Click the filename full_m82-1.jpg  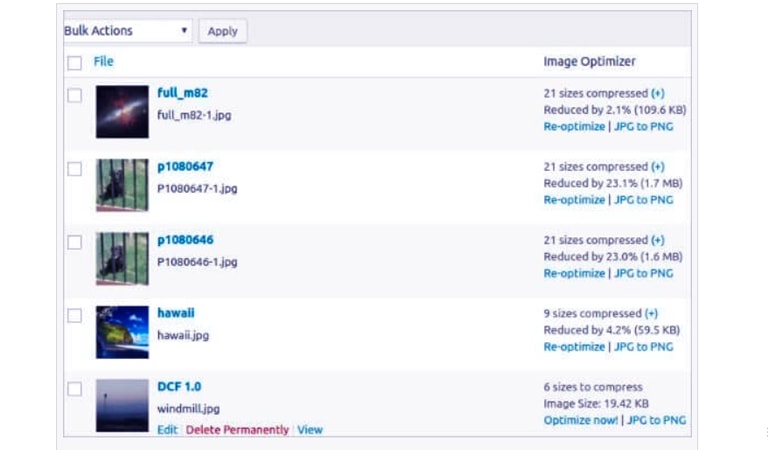(x=194, y=115)
